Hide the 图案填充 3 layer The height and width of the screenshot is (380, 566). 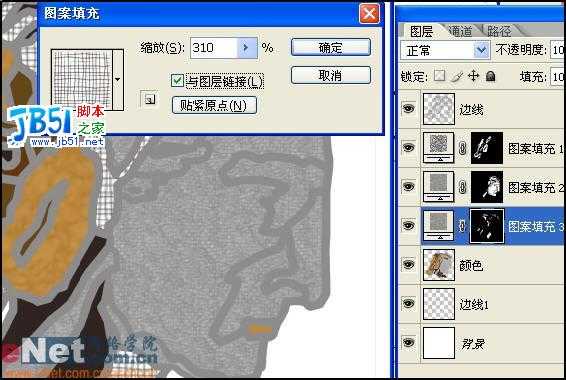click(x=408, y=225)
